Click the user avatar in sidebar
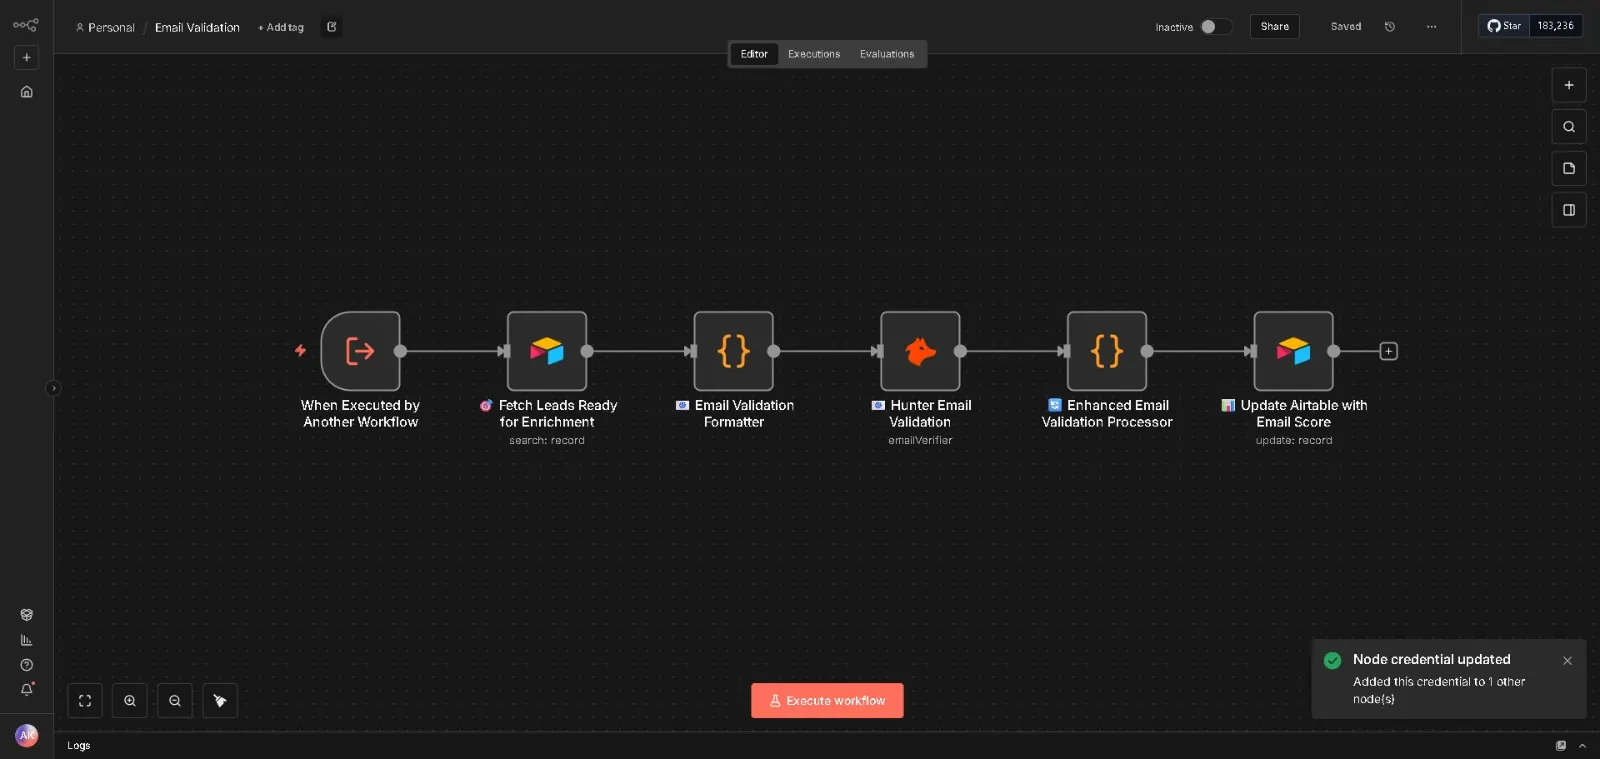The image size is (1600, 759). point(27,735)
